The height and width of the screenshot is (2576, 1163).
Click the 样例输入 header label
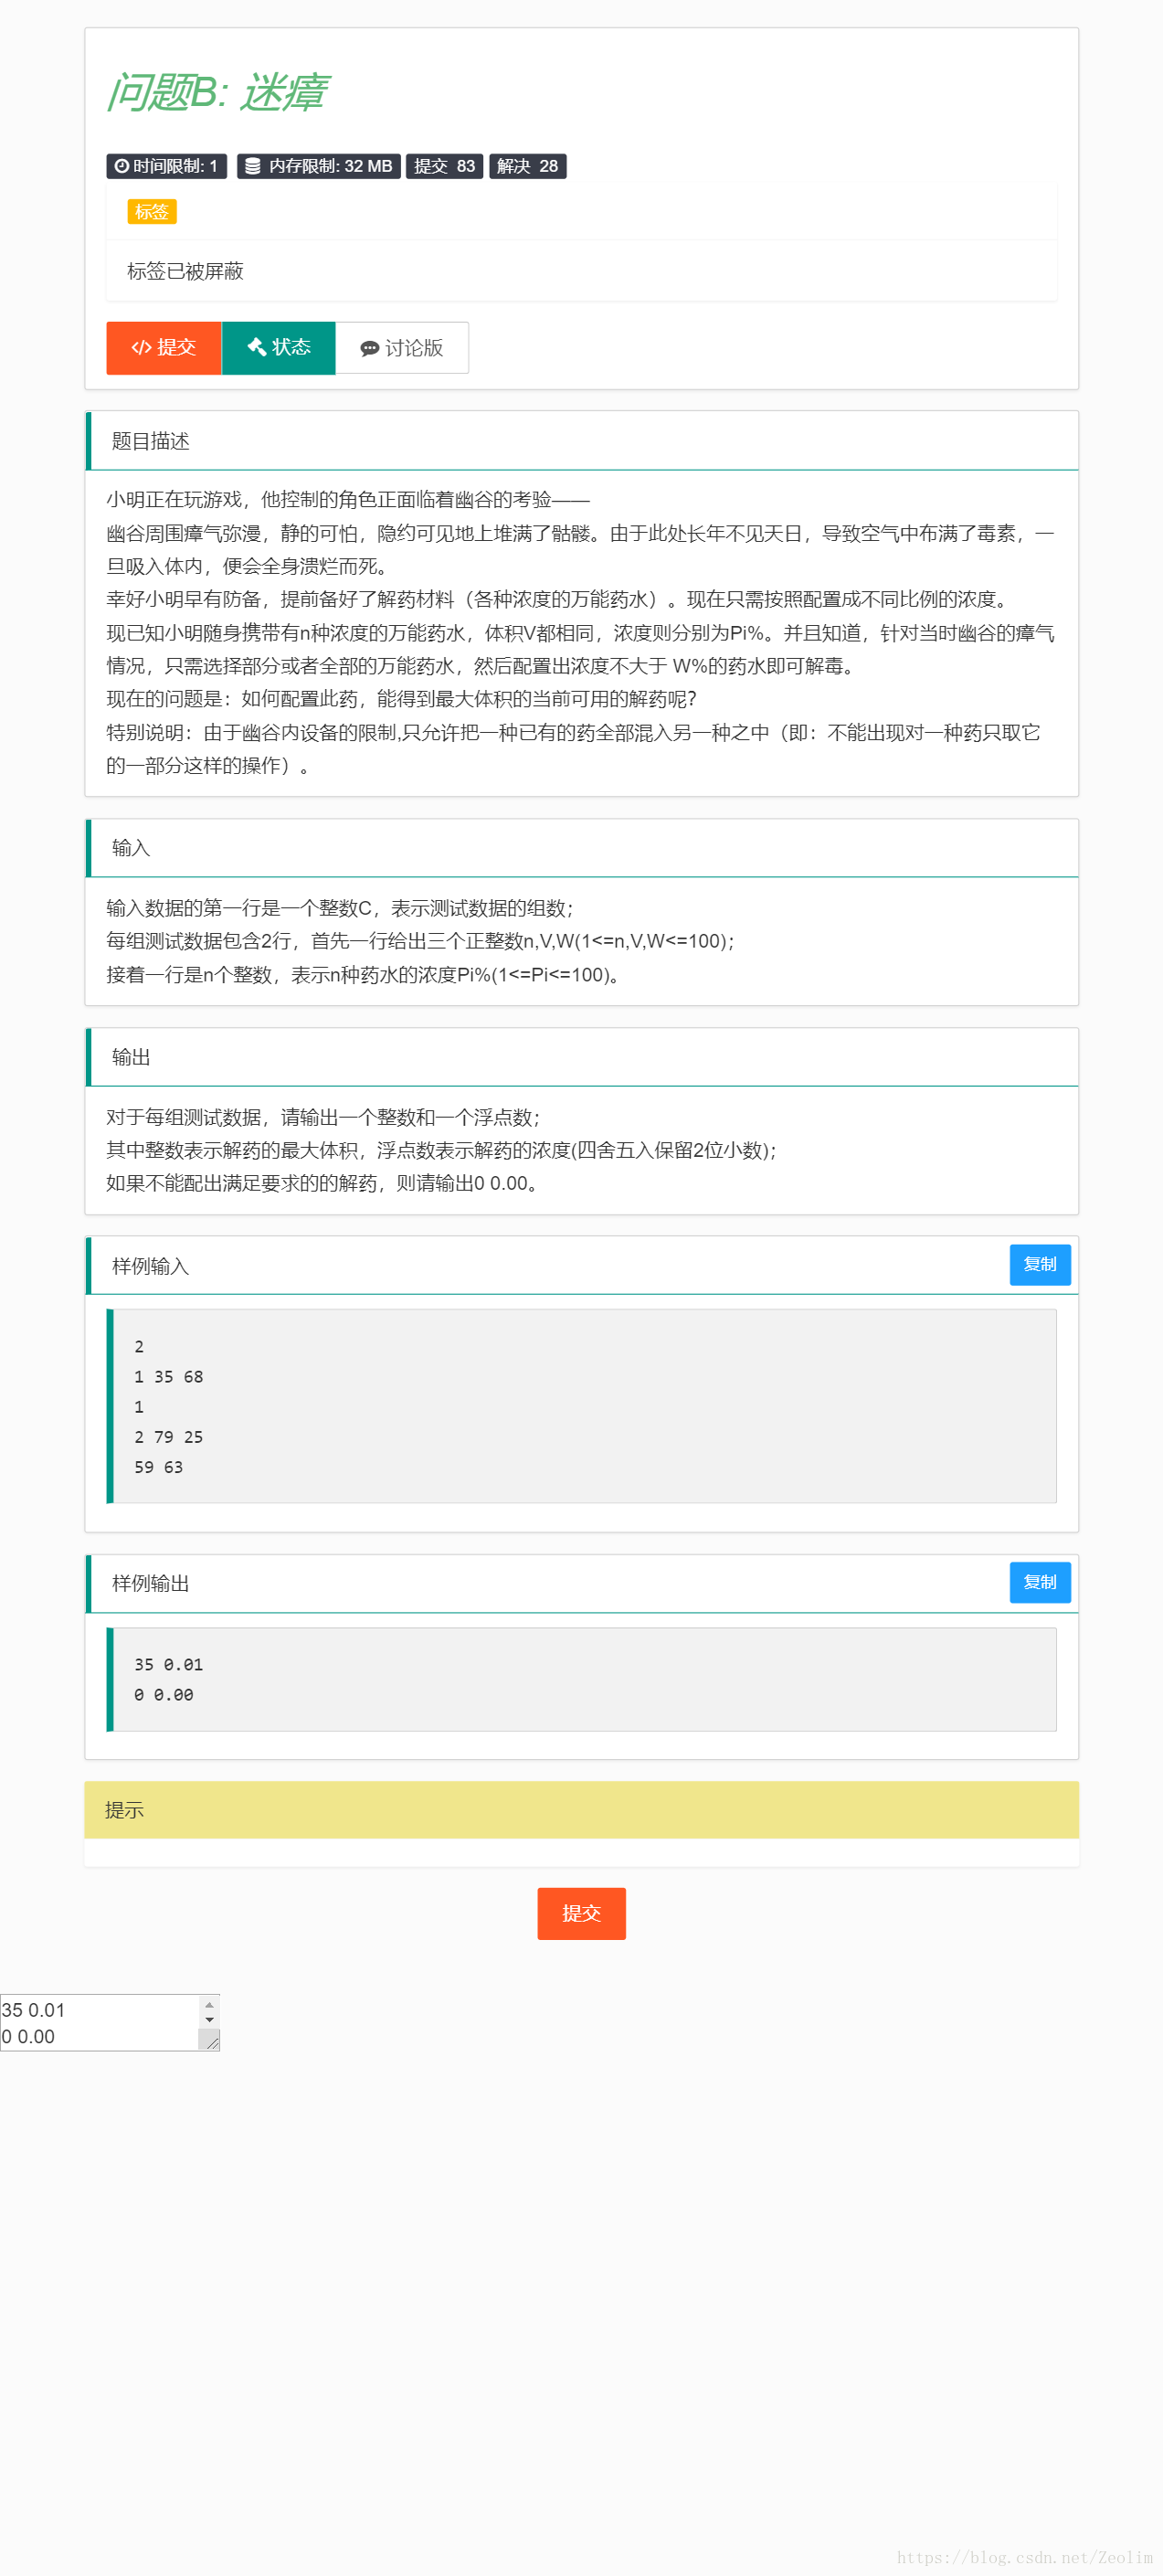pyautogui.click(x=150, y=1266)
